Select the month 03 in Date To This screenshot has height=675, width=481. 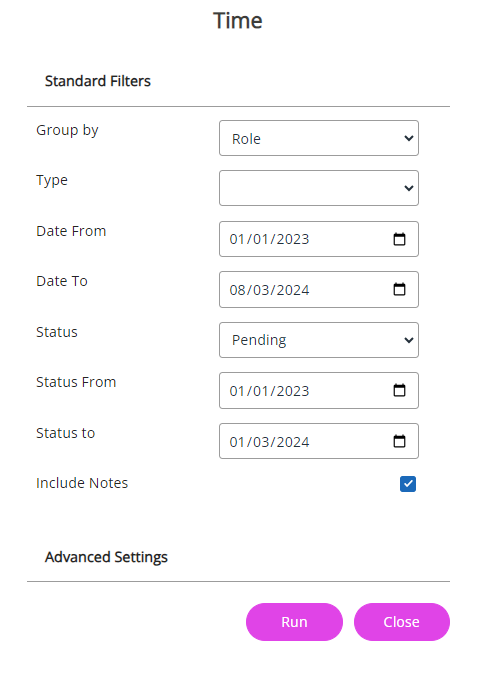tap(261, 290)
